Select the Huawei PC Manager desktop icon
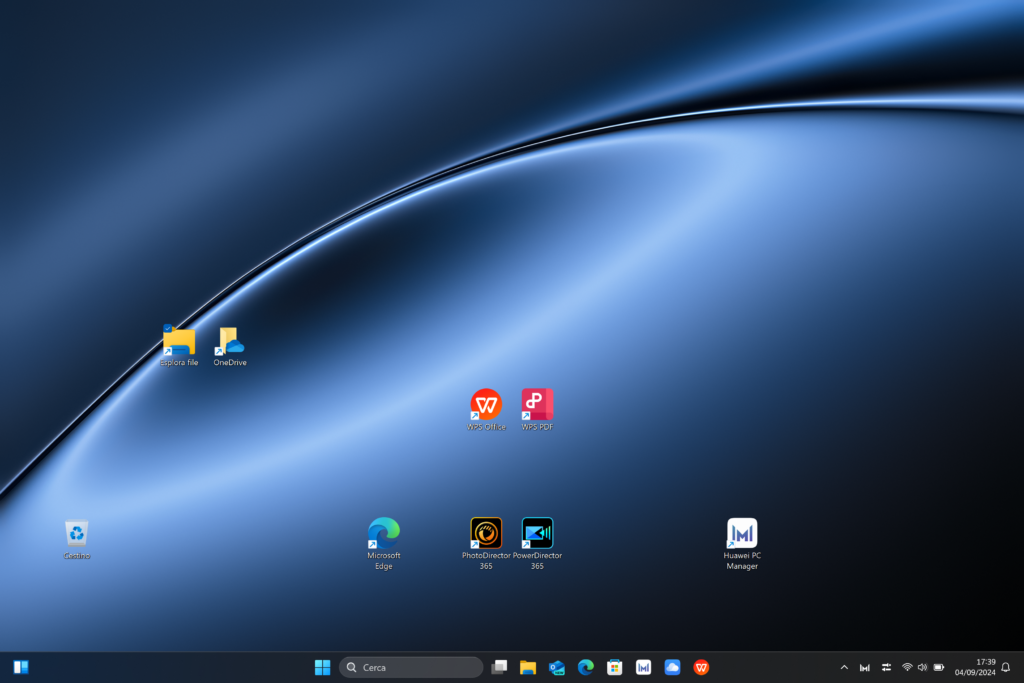This screenshot has width=1024, height=683. pos(742,534)
